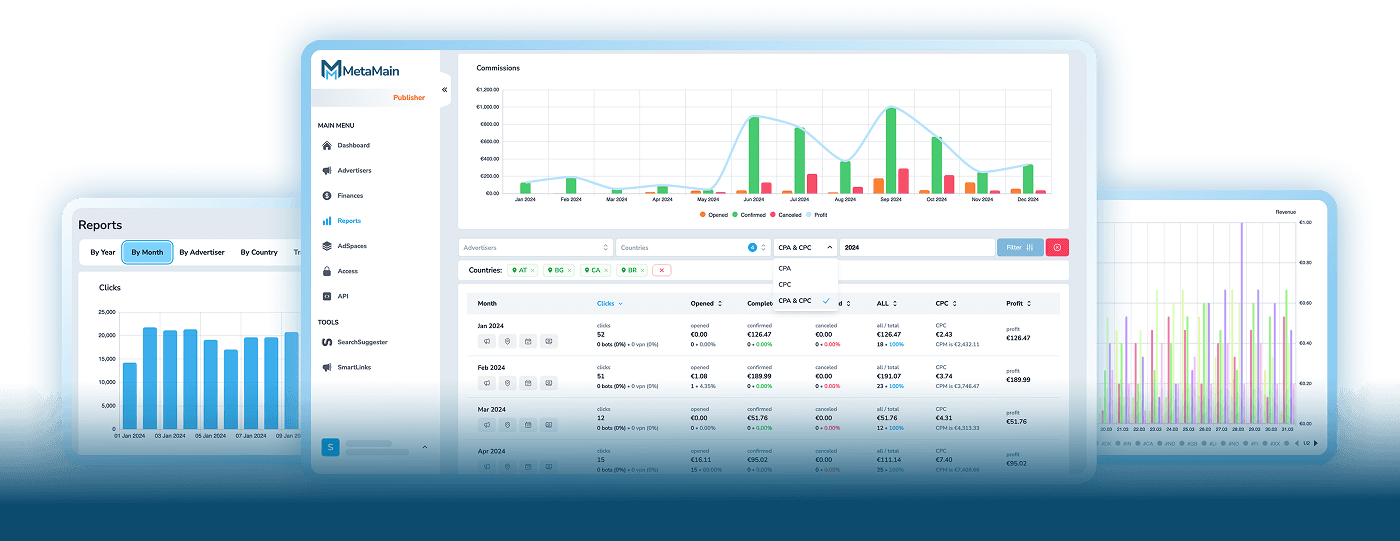Click the Access lock icon

327,271
